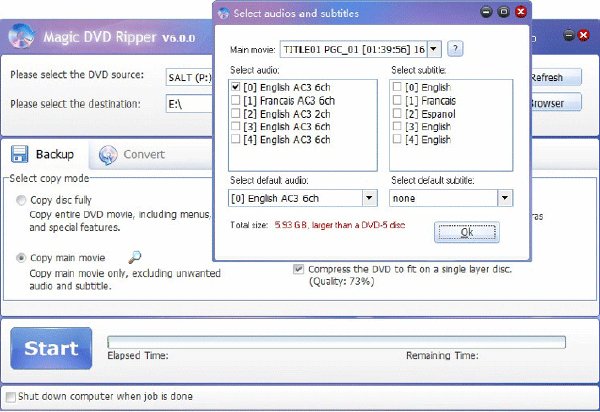Click the ripping progress bar
The height and width of the screenshot is (412, 600).
tap(336, 342)
